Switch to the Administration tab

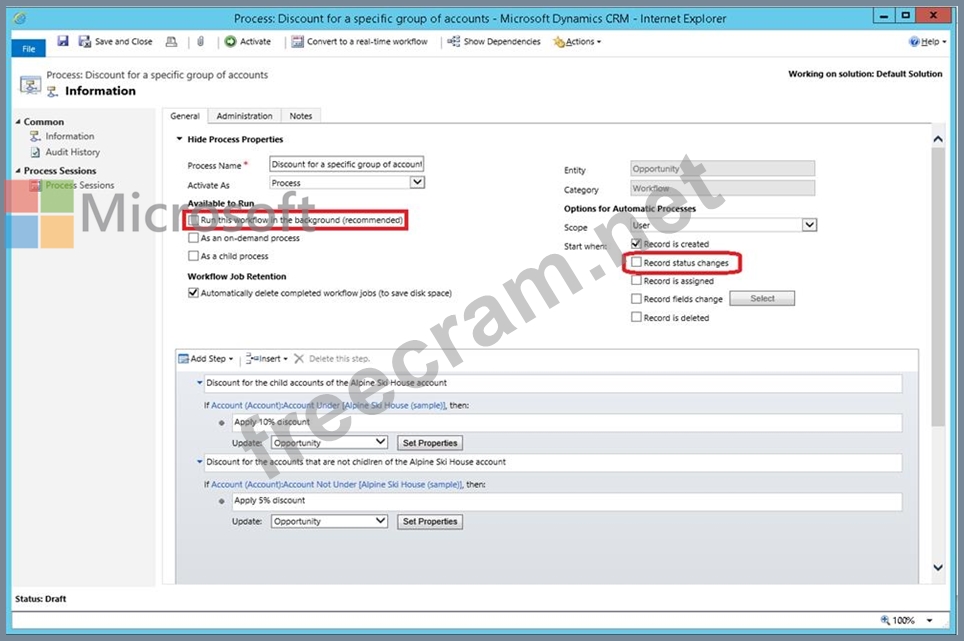[244, 116]
